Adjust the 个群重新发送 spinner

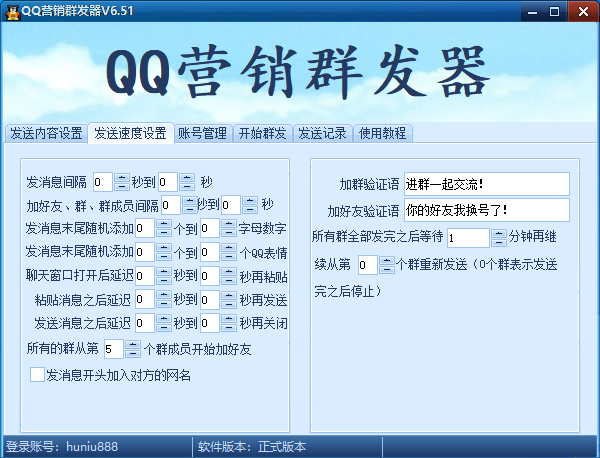(x=386, y=265)
